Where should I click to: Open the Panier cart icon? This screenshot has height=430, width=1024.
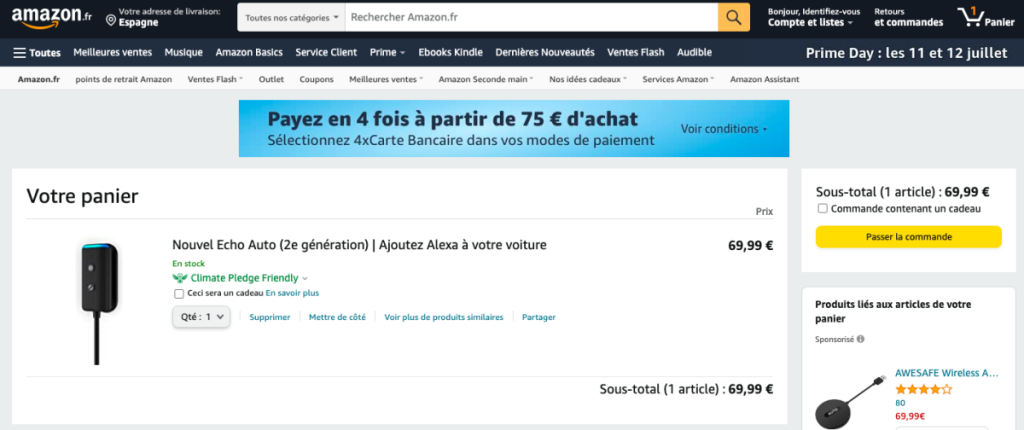tap(985, 18)
